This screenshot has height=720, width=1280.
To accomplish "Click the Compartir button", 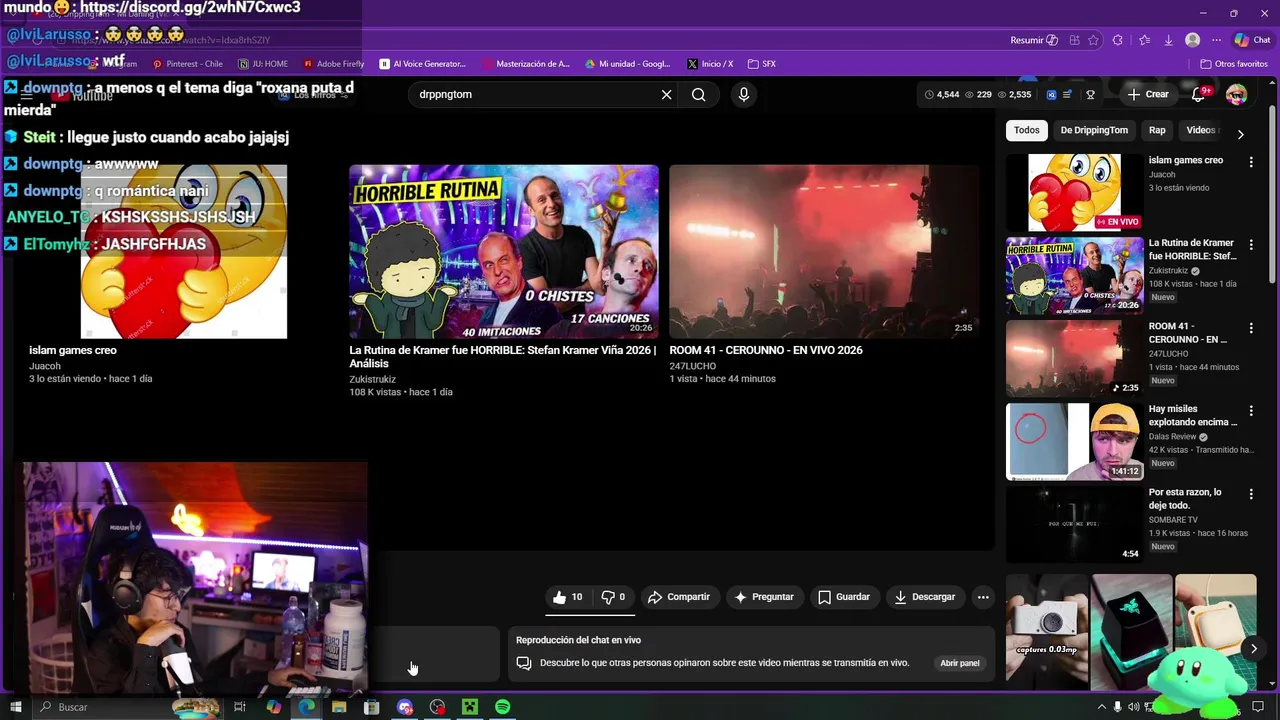I will tap(678, 597).
